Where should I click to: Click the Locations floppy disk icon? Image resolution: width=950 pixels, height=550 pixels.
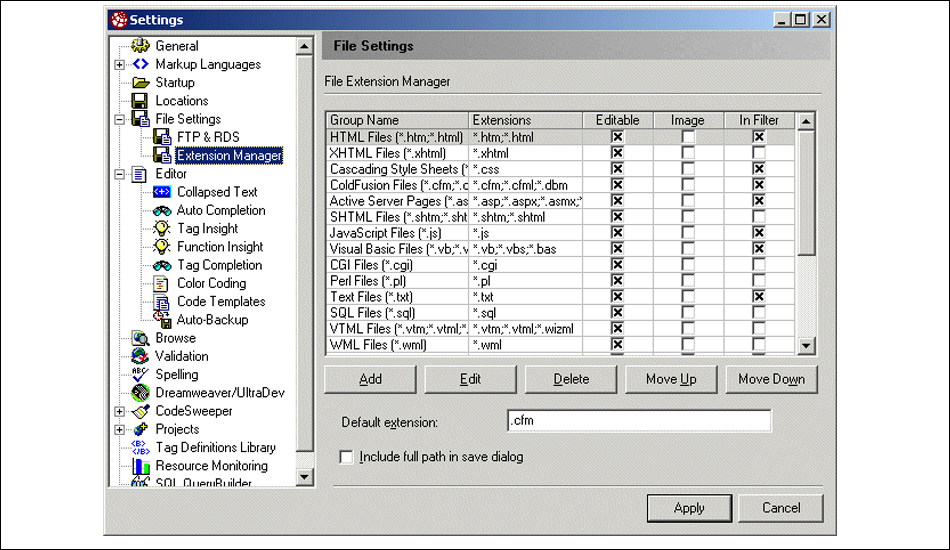140,101
